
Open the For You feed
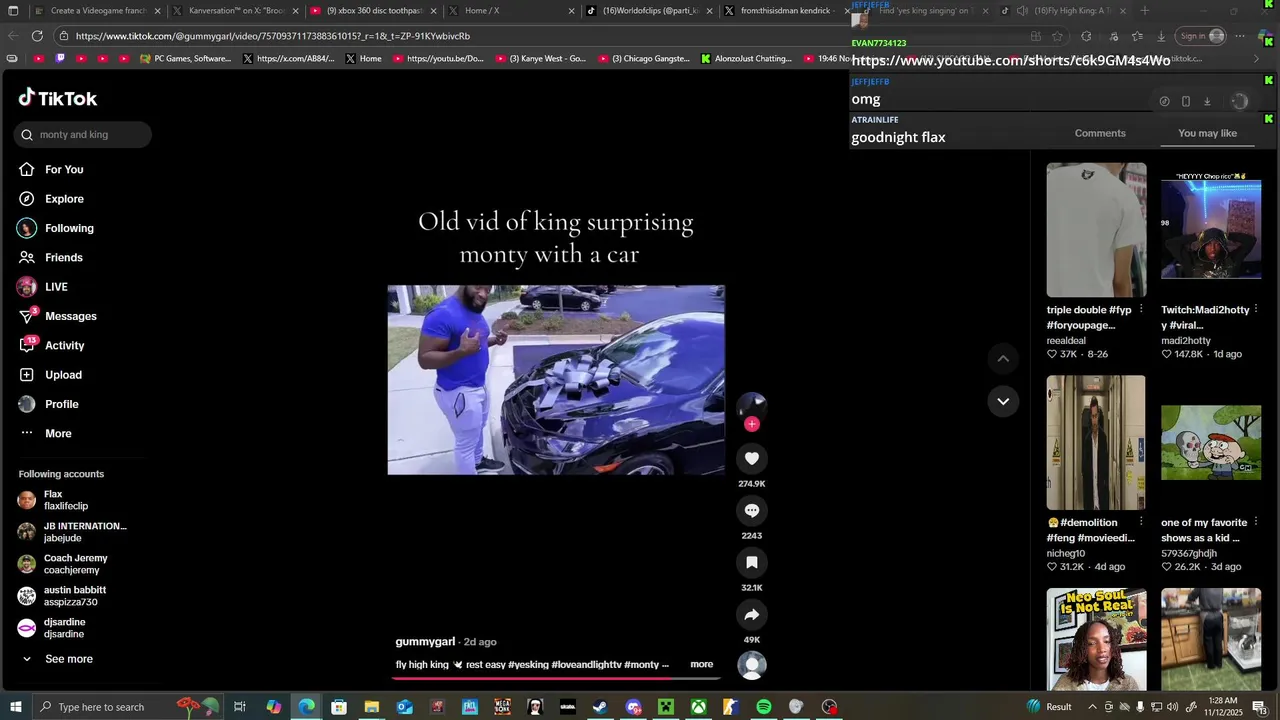coord(64,170)
